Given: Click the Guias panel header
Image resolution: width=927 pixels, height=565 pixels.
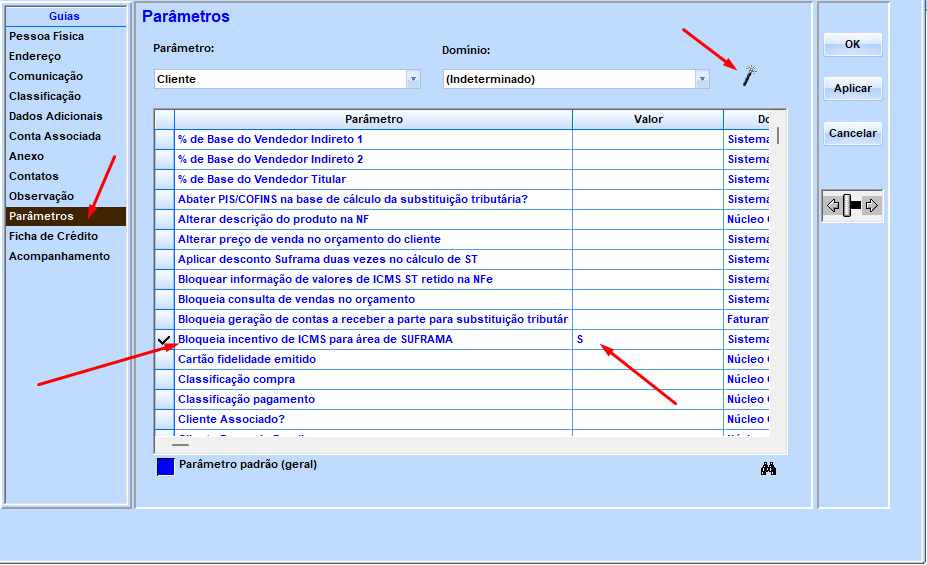Looking at the screenshot, I should 64,17.
